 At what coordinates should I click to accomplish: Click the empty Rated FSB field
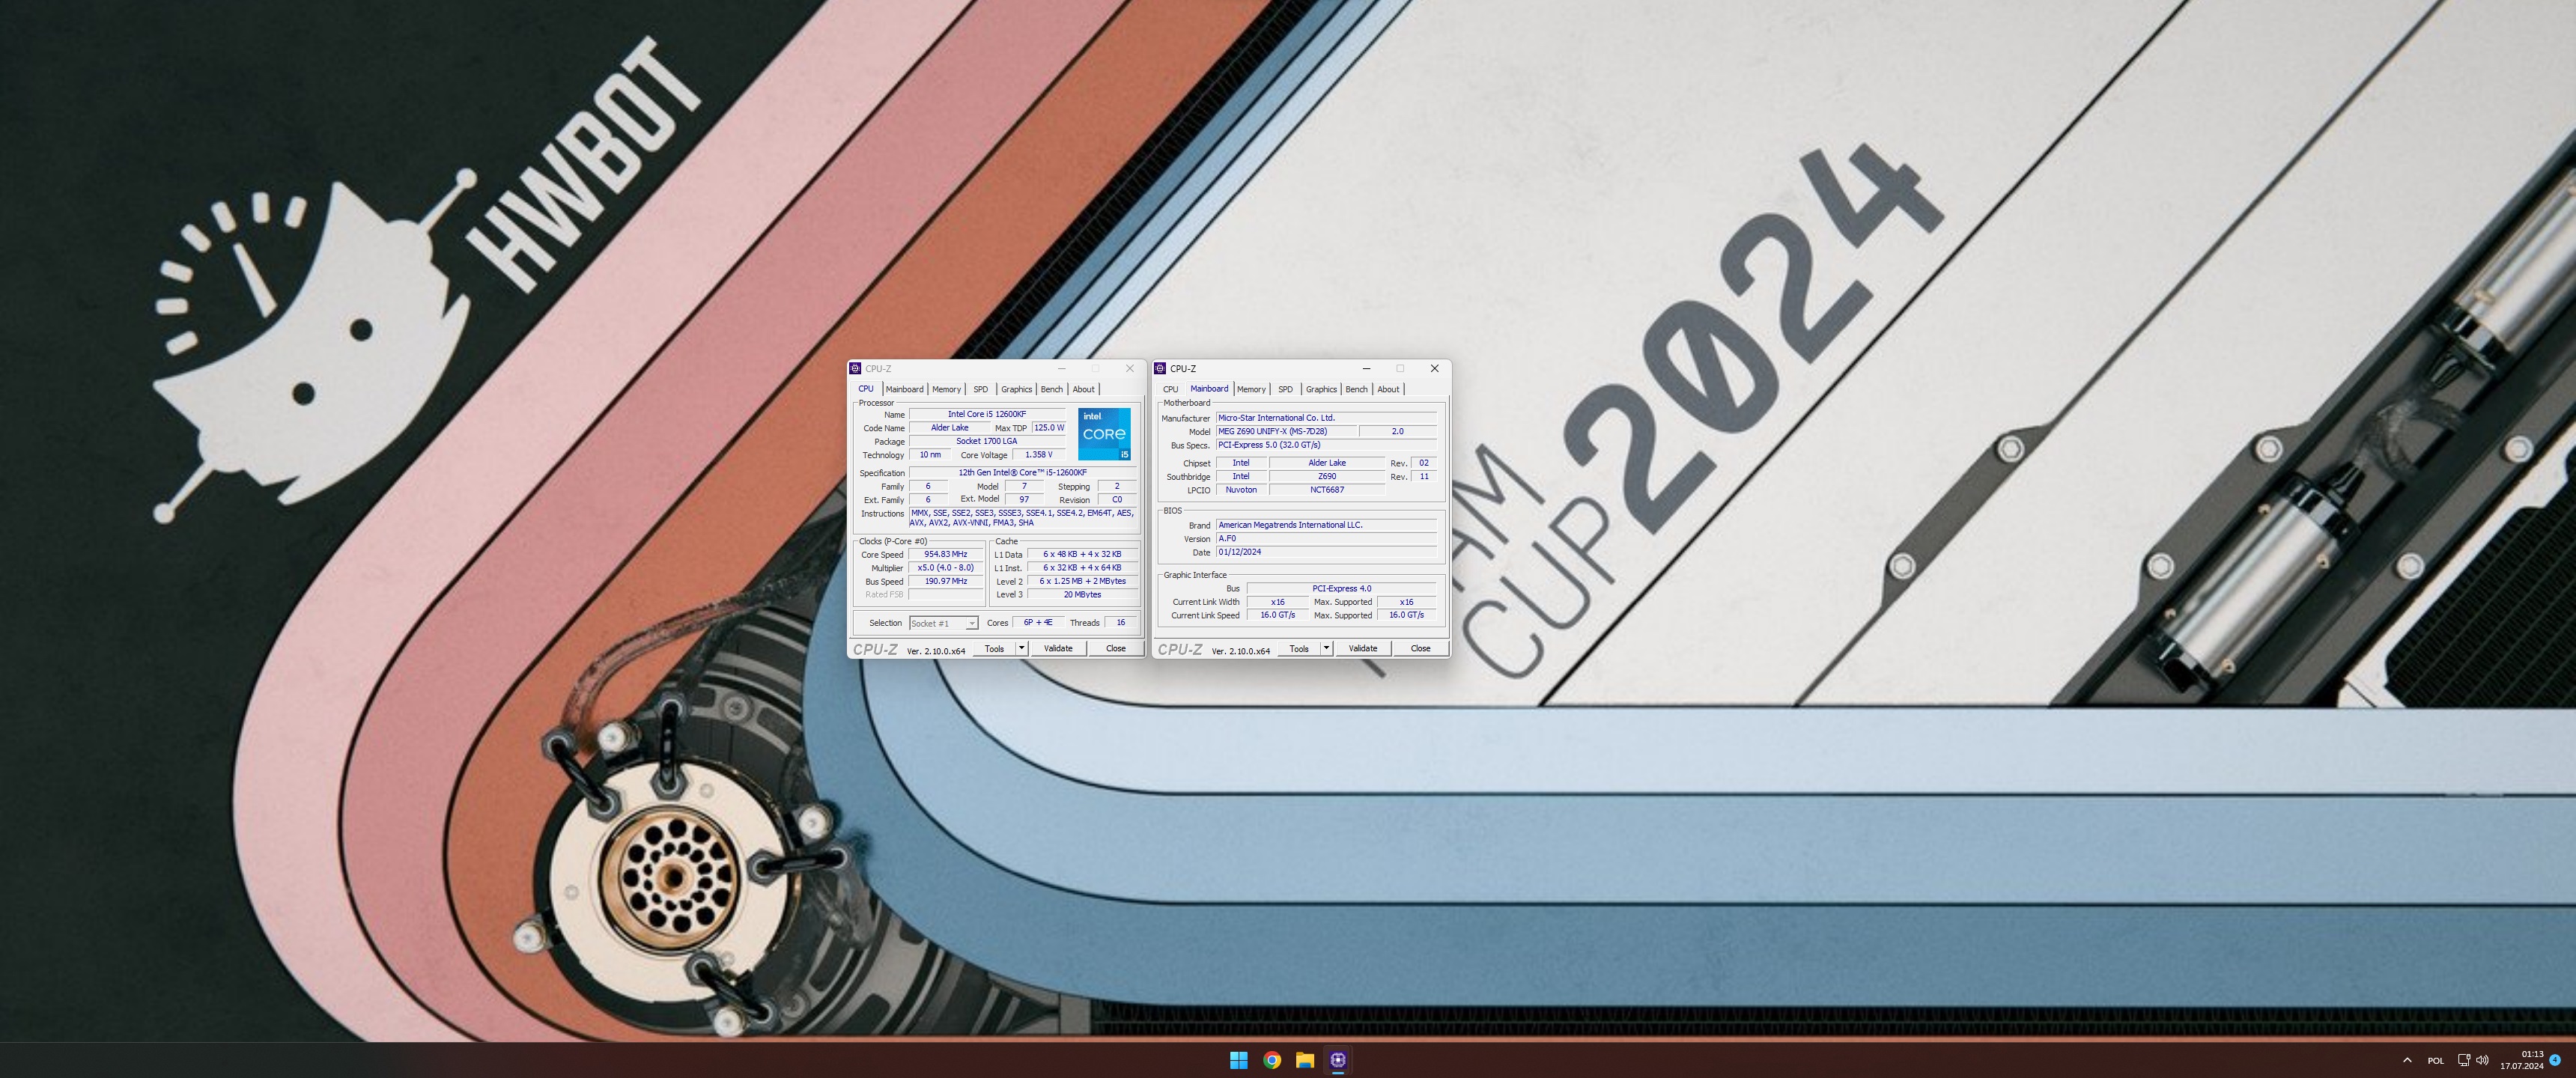[946, 595]
